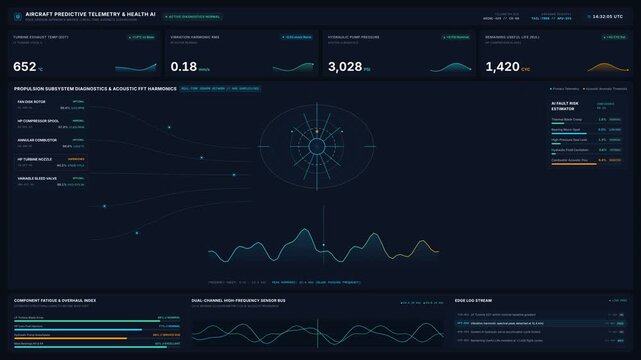Click the orange anomaly marker on the turbine diagram
This screenshot has height=360, width=641.
(317, 132)
